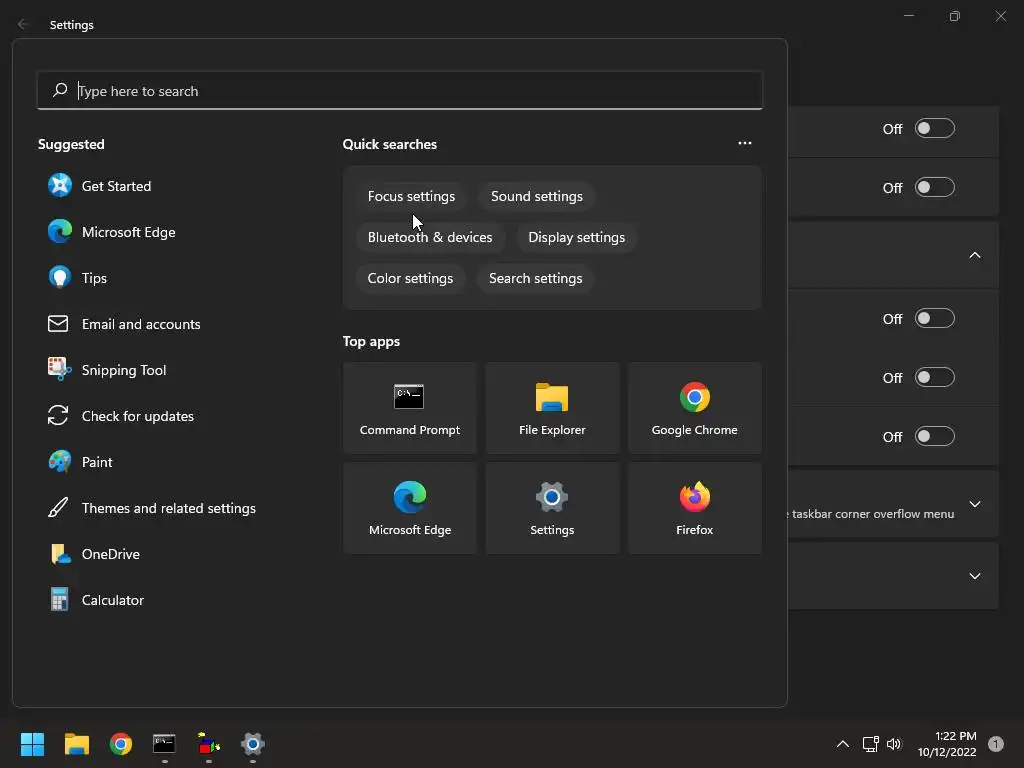The image size is (1024, 768).
Task: Launch Google Chrome from Top apps
Action: (694, 408)
